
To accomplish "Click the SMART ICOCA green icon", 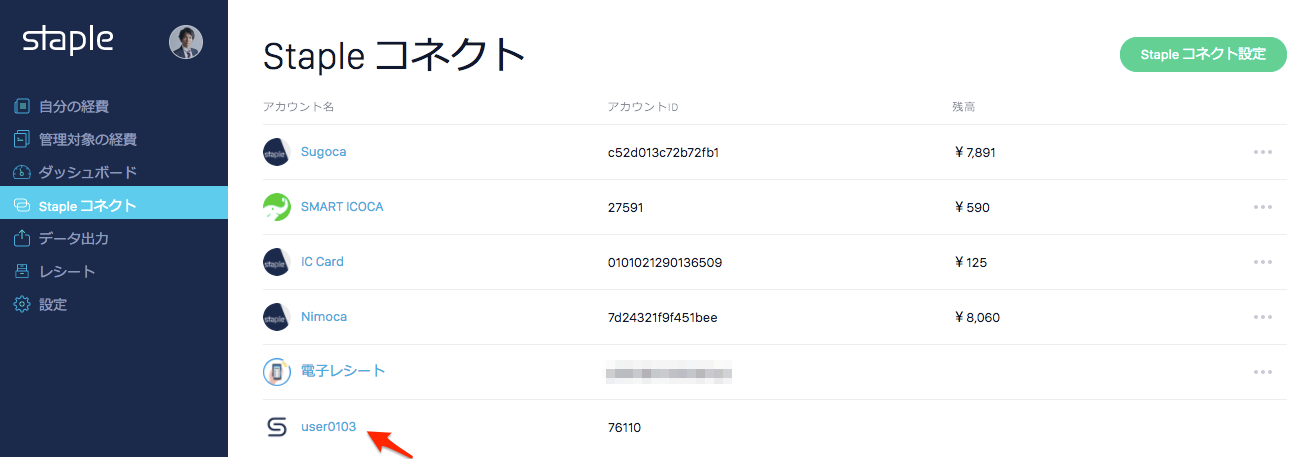I will tap(276, 207).
